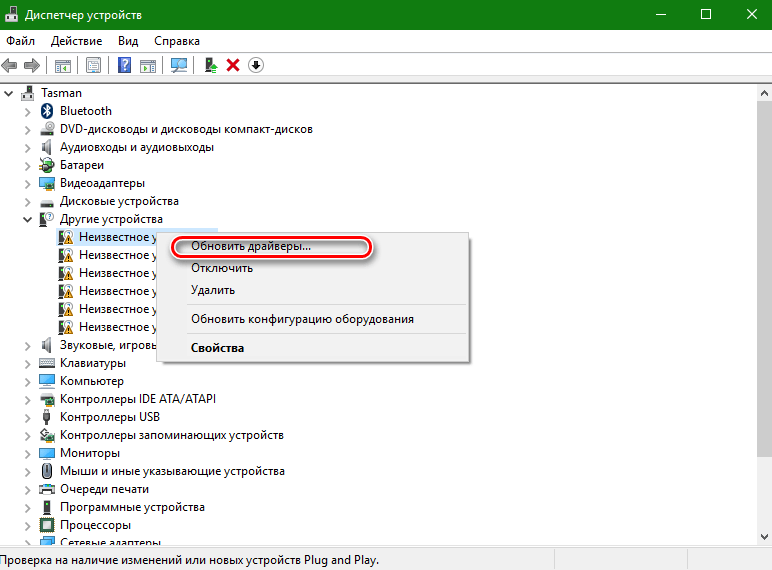This screenshot has width=772, height=570.
Task: Click the update driver green arrow icon
Action: coord(211,65)
